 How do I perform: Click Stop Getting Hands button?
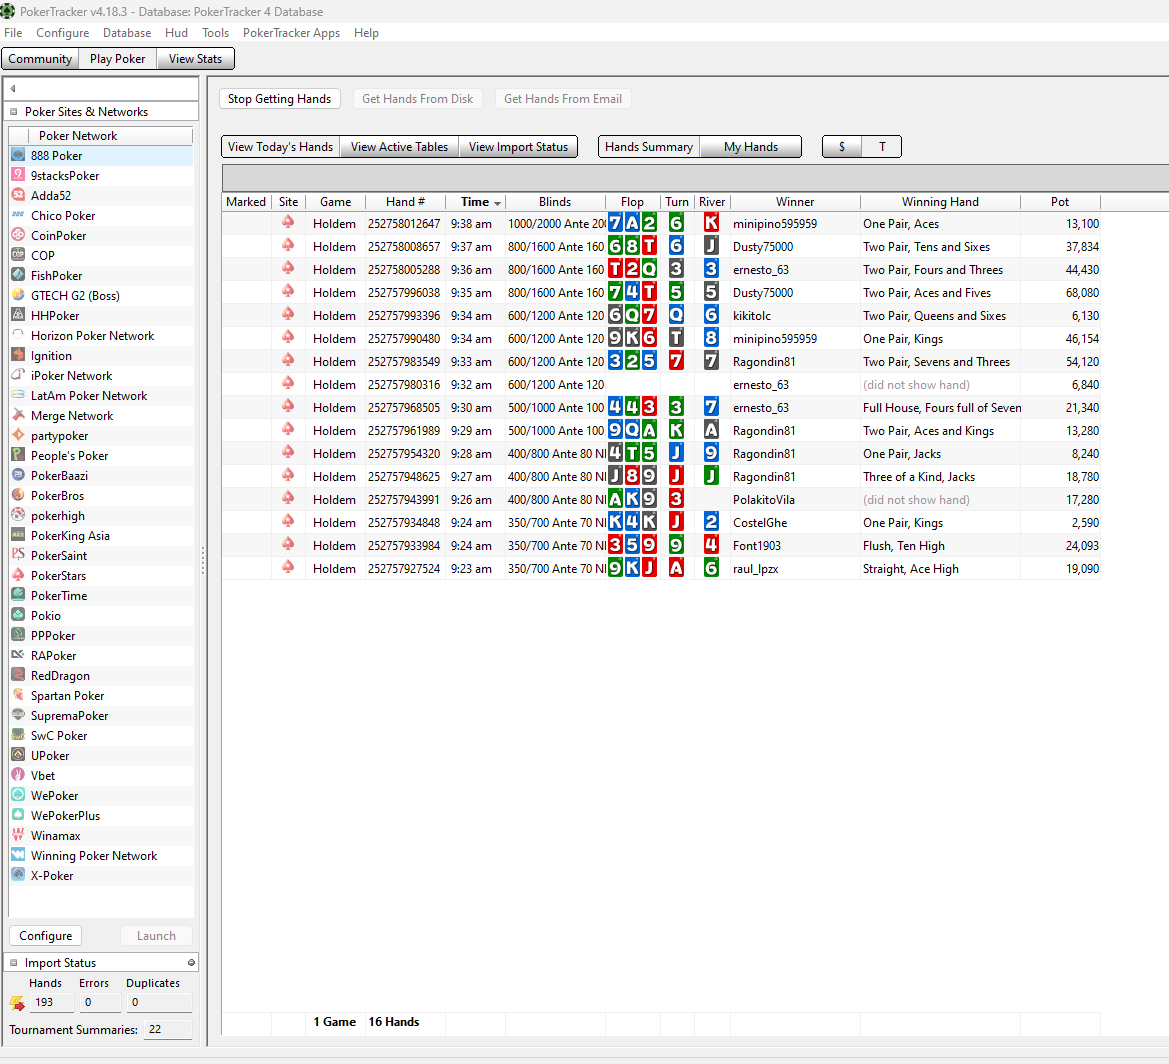coord(280,99)
